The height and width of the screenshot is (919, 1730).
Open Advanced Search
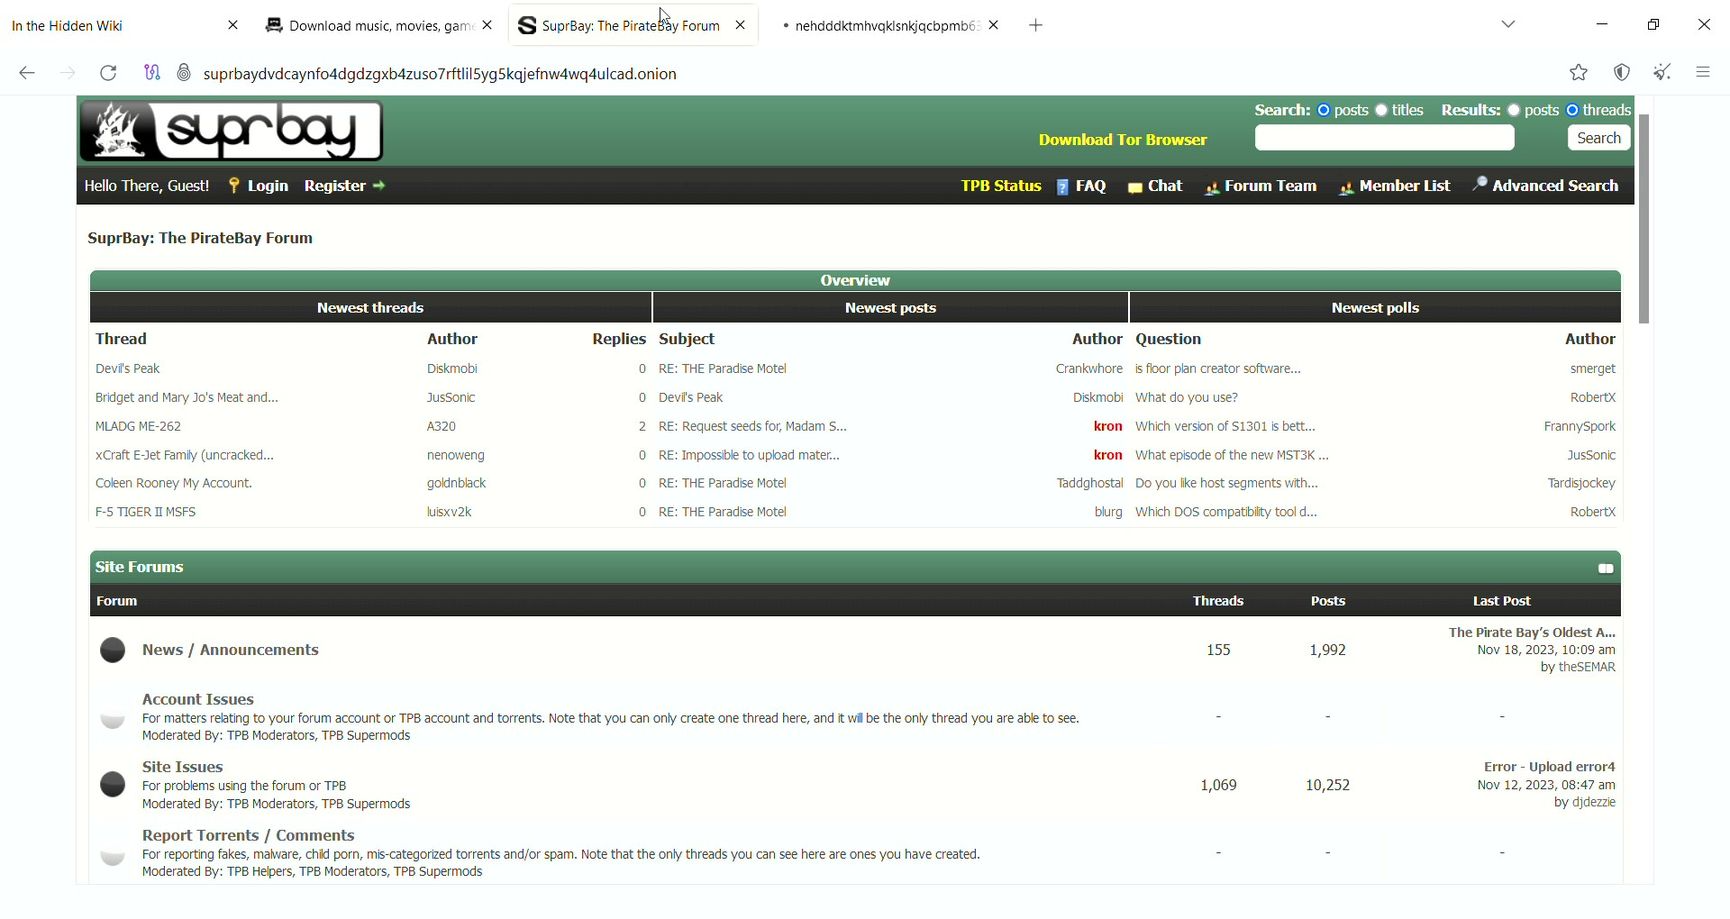point(1545,186)
